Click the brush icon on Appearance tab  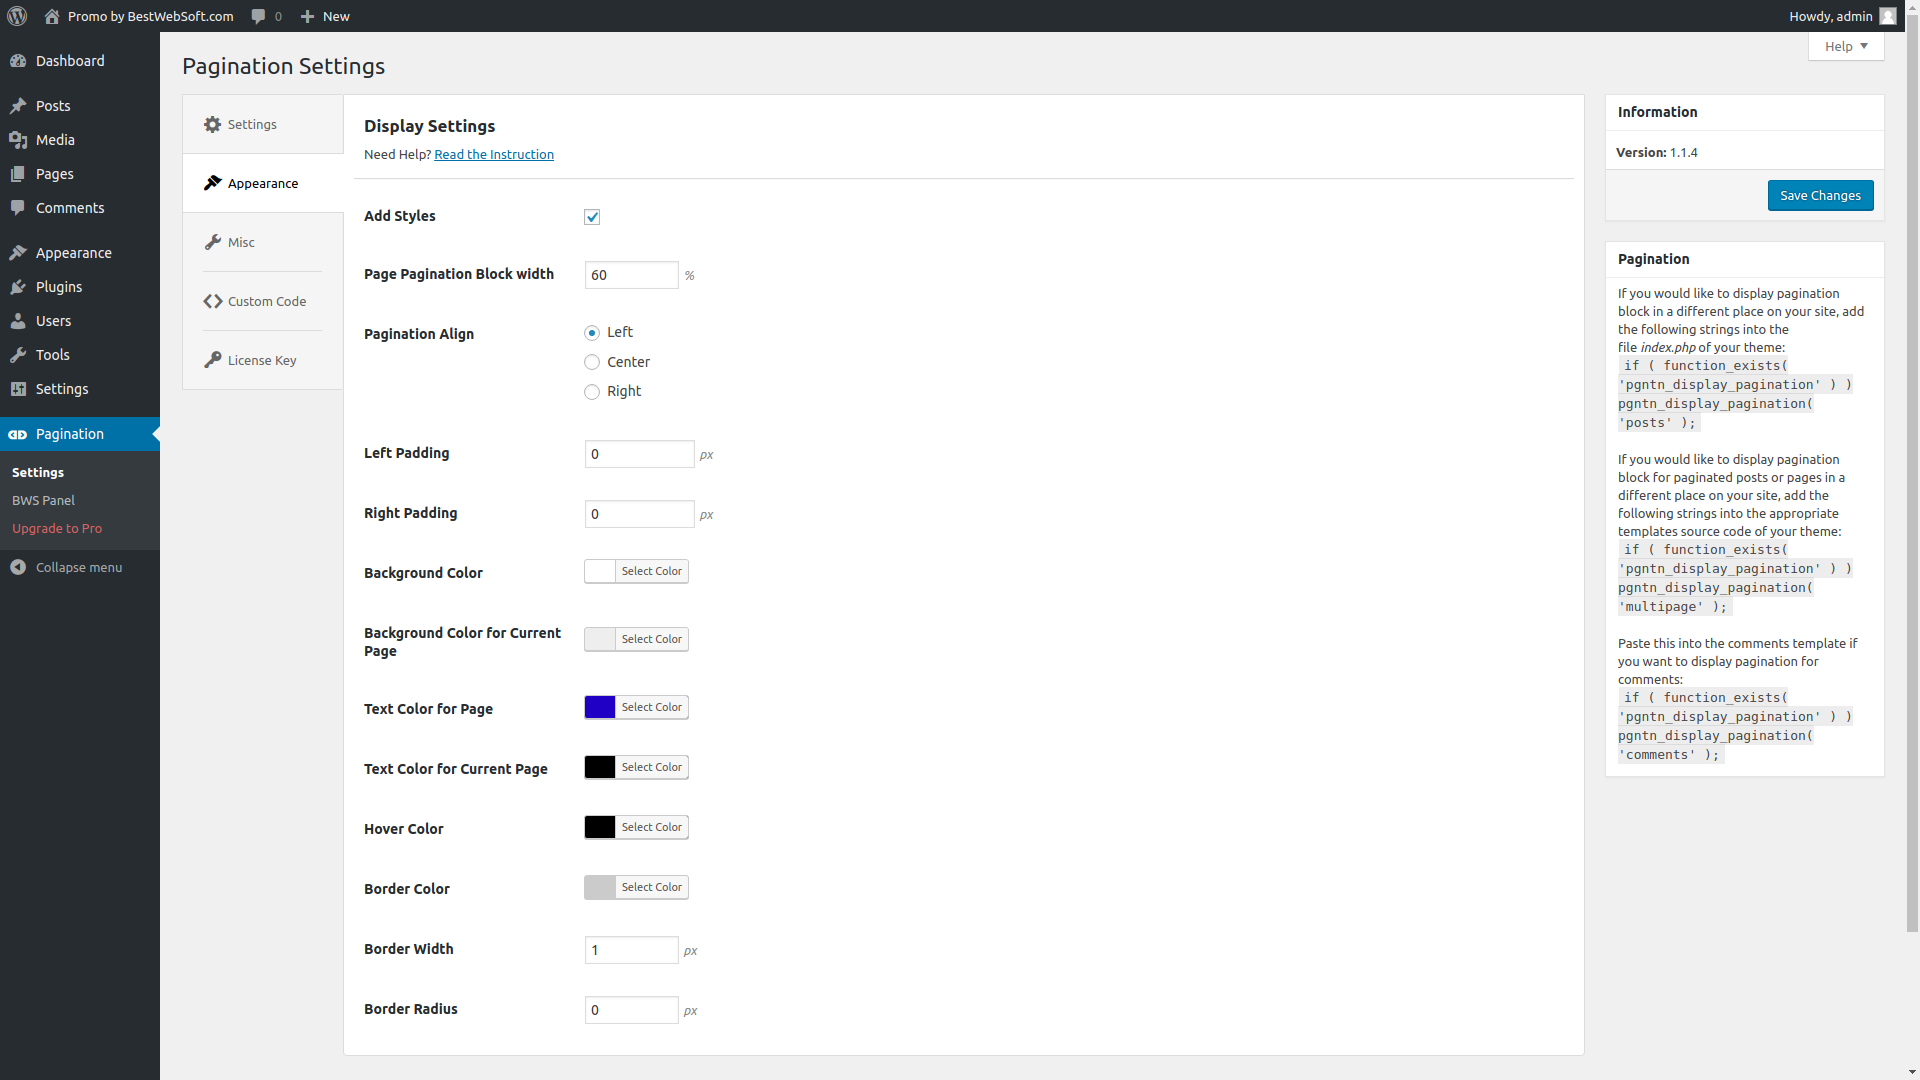(212, 183)
